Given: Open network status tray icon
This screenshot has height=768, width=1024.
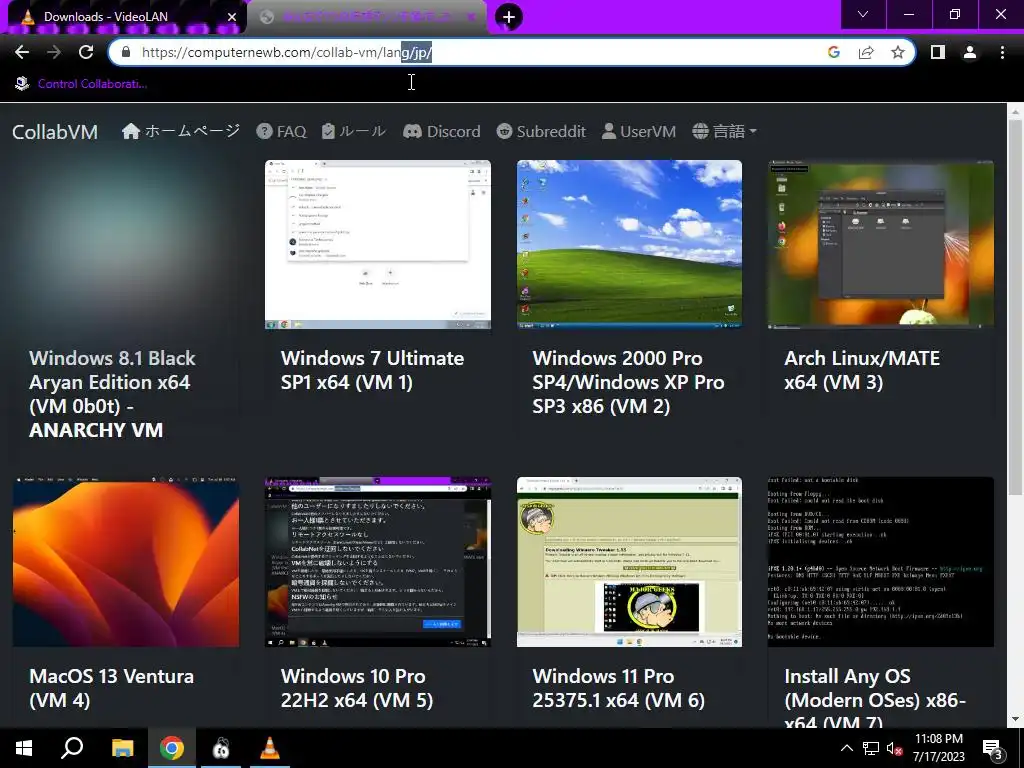Looking at the screenshot, I should pos(871,748).
